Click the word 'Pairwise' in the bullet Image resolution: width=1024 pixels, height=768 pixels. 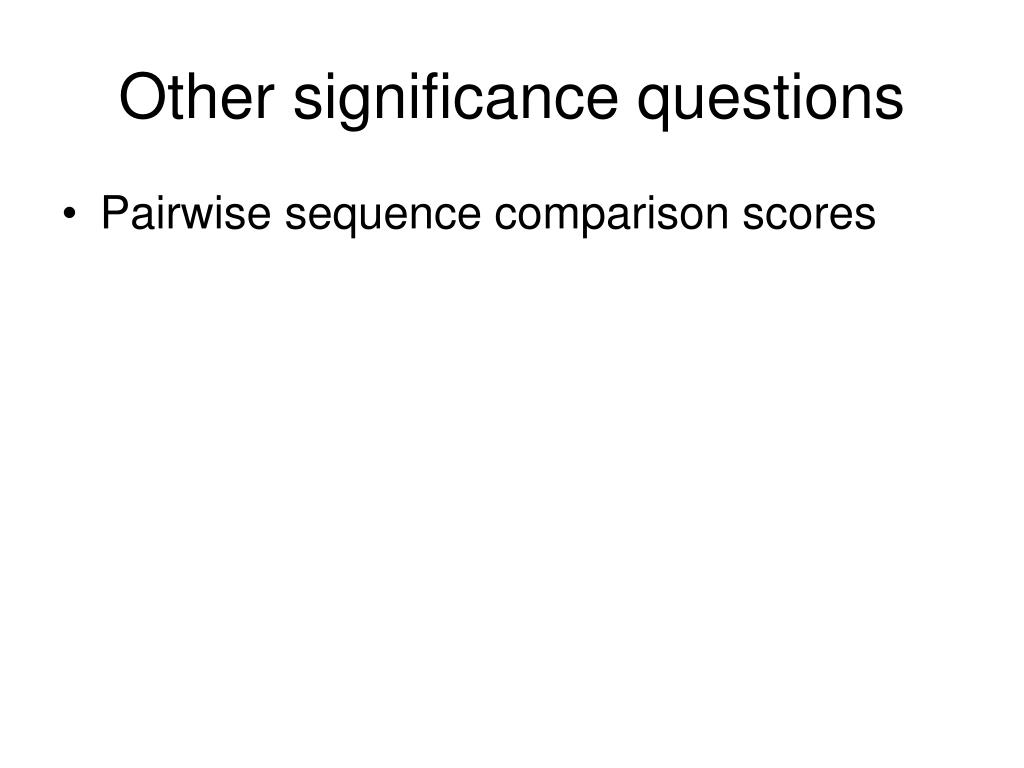(185, 212)
